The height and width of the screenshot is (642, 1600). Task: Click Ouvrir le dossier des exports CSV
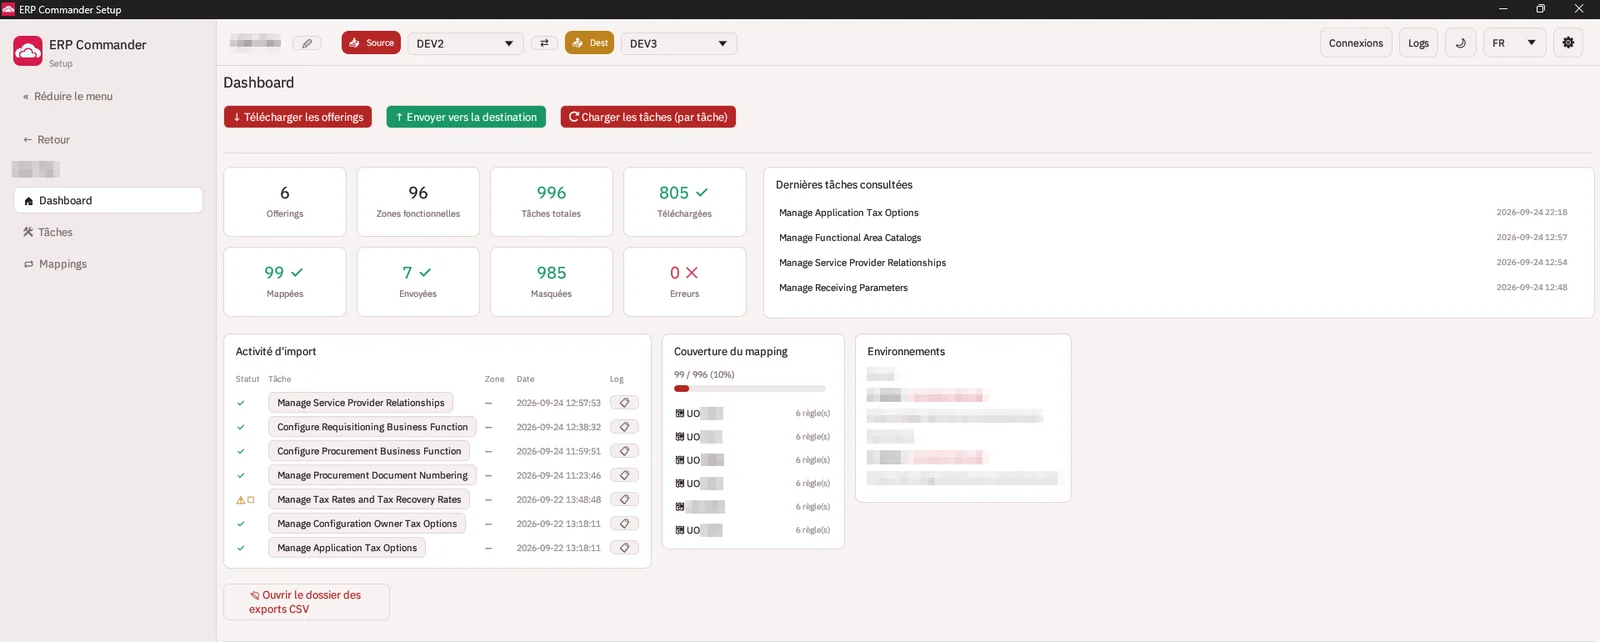306,602
